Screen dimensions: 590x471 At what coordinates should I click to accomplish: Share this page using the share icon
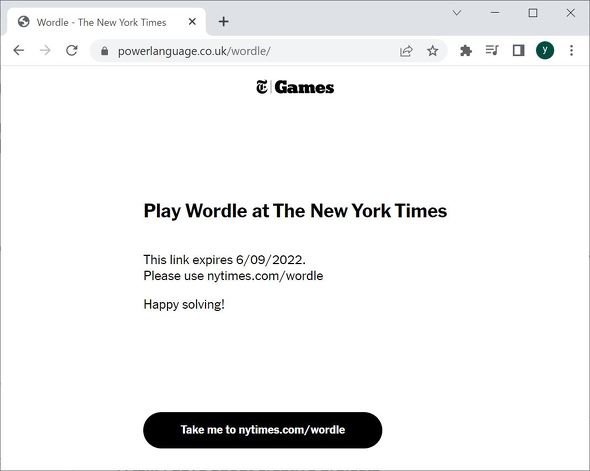(406, 51)
